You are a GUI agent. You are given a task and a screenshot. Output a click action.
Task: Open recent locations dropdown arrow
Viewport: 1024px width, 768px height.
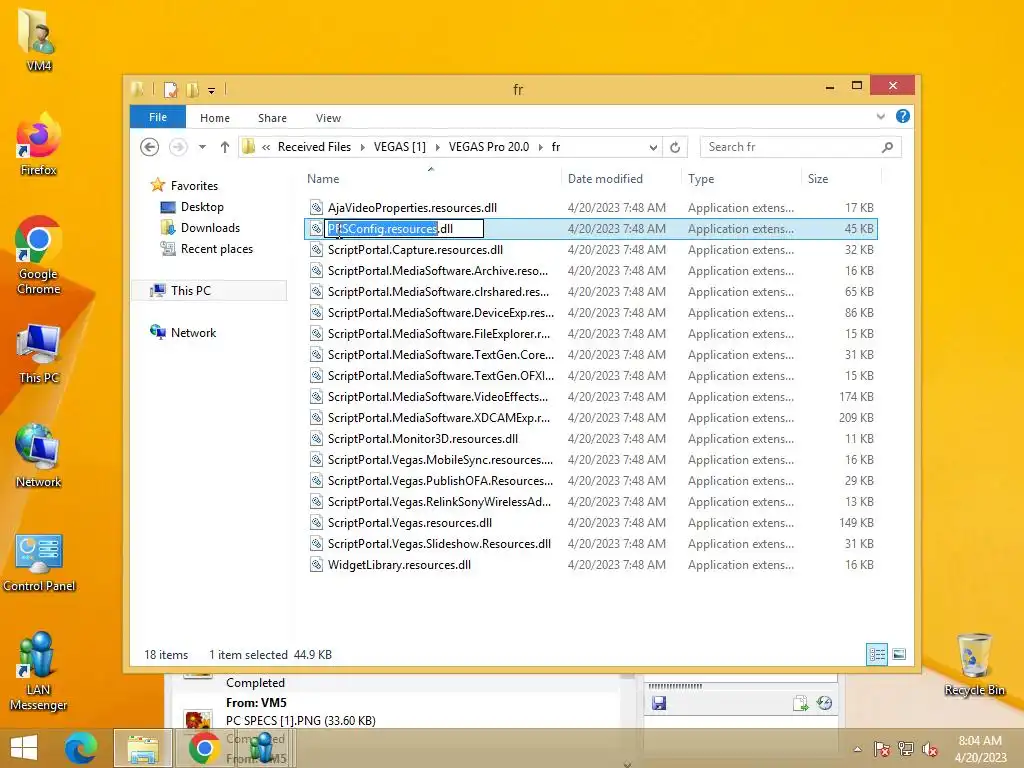coord(202,147)
